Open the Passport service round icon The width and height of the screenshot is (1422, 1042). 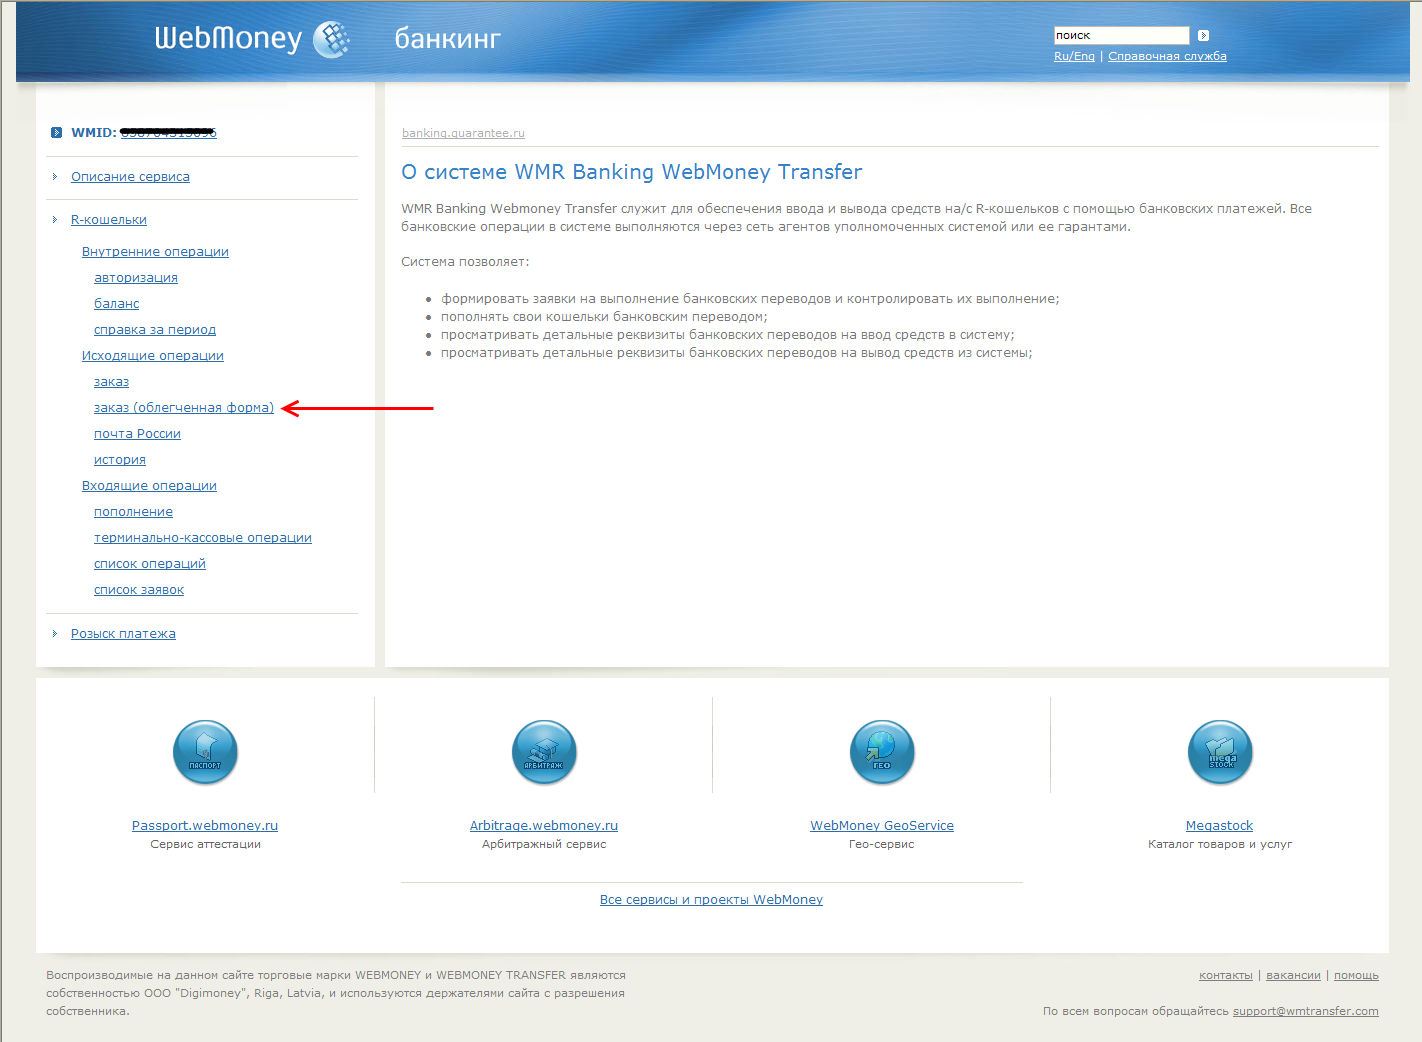click(205, 753)
